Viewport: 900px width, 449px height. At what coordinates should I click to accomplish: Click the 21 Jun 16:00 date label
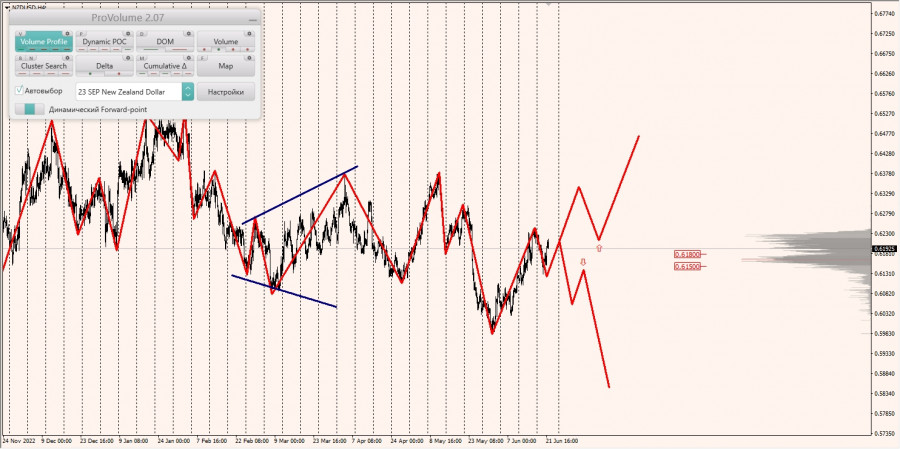point(561,442)
